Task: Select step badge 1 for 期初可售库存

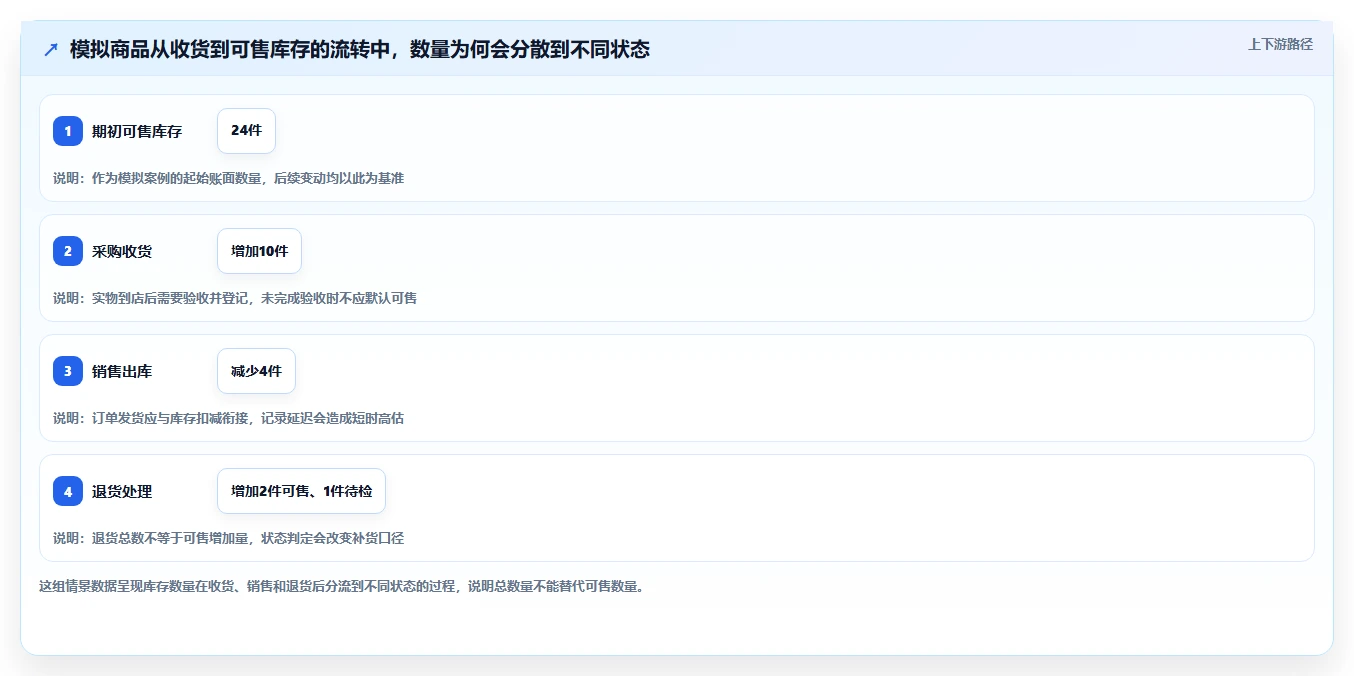Action: (68, 131)
